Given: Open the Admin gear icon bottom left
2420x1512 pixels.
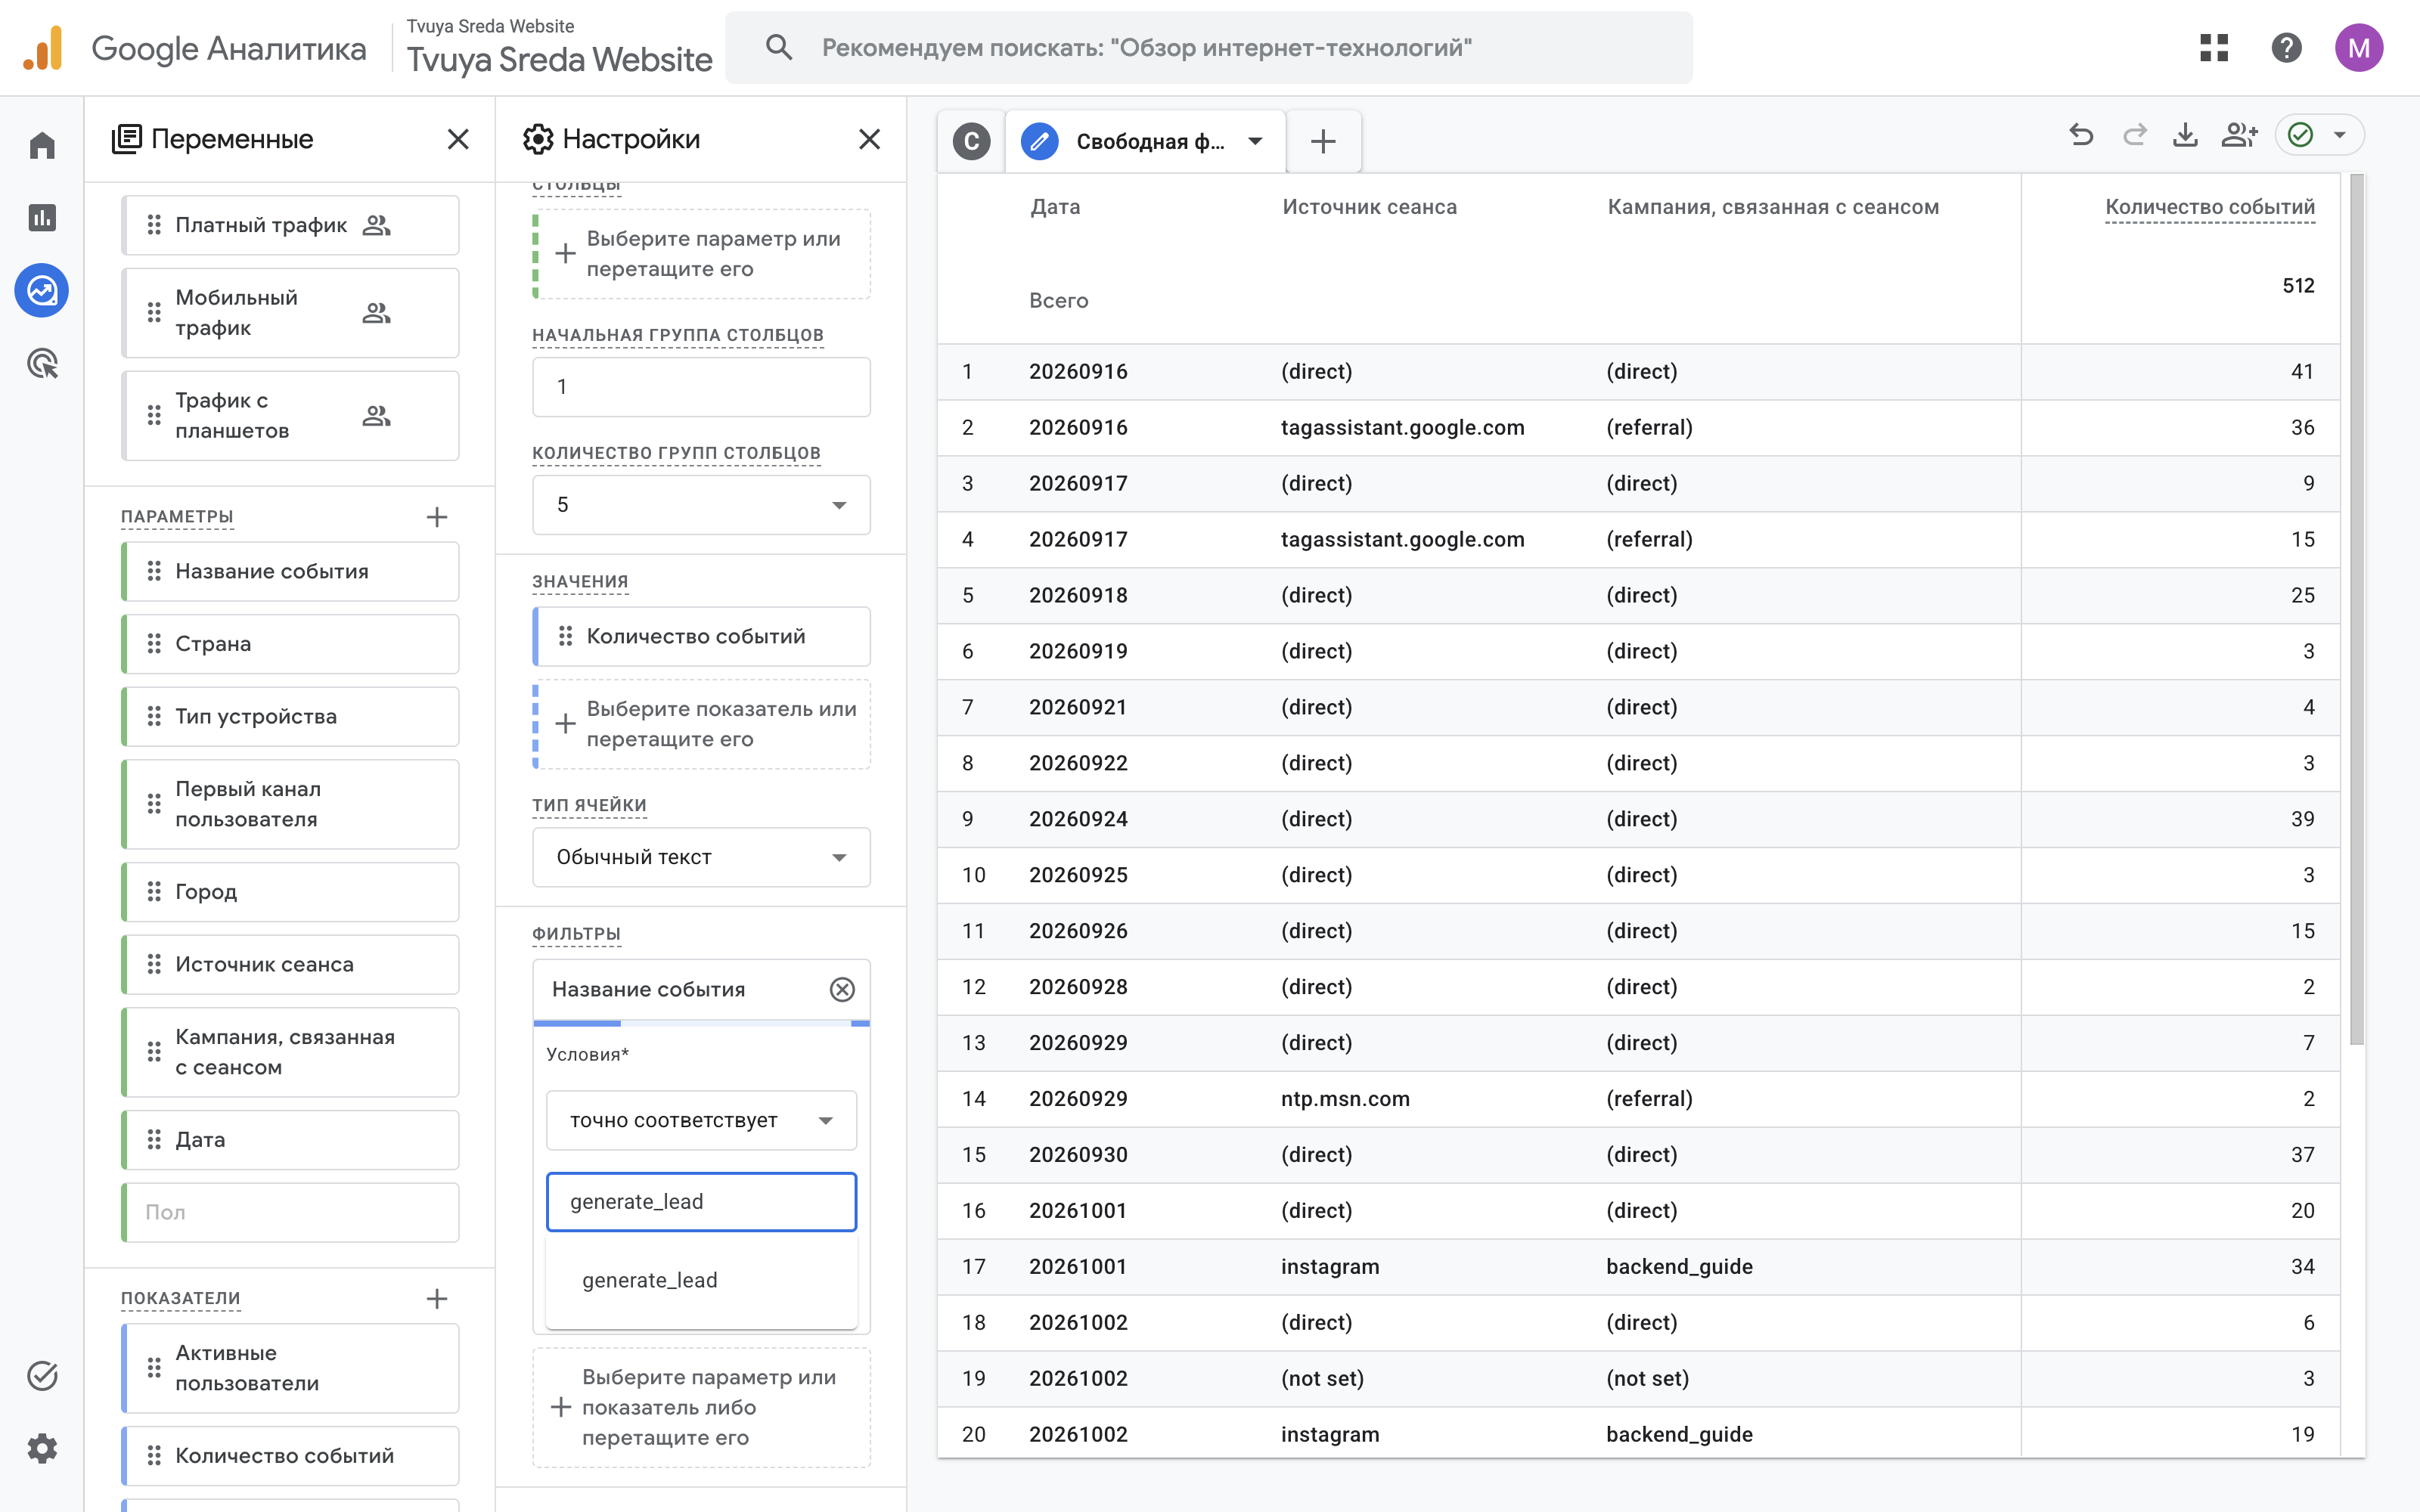Looking at the screenshot, I should point(42,1448).
